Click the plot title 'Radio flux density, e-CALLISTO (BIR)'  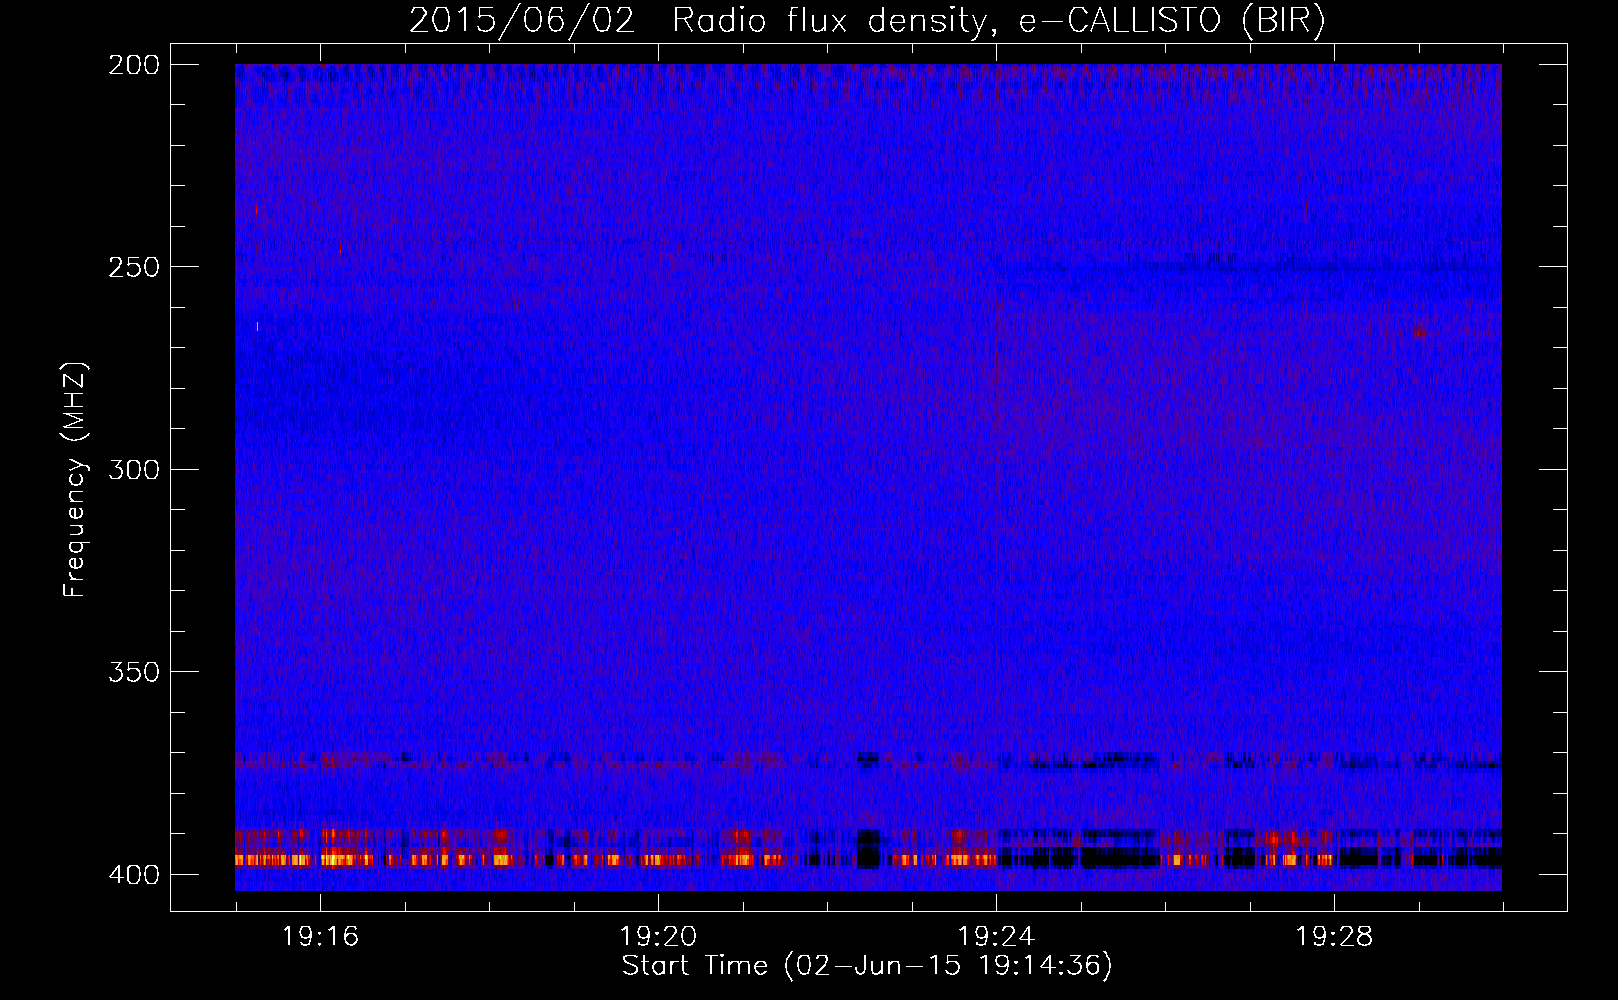click(998, 21)
